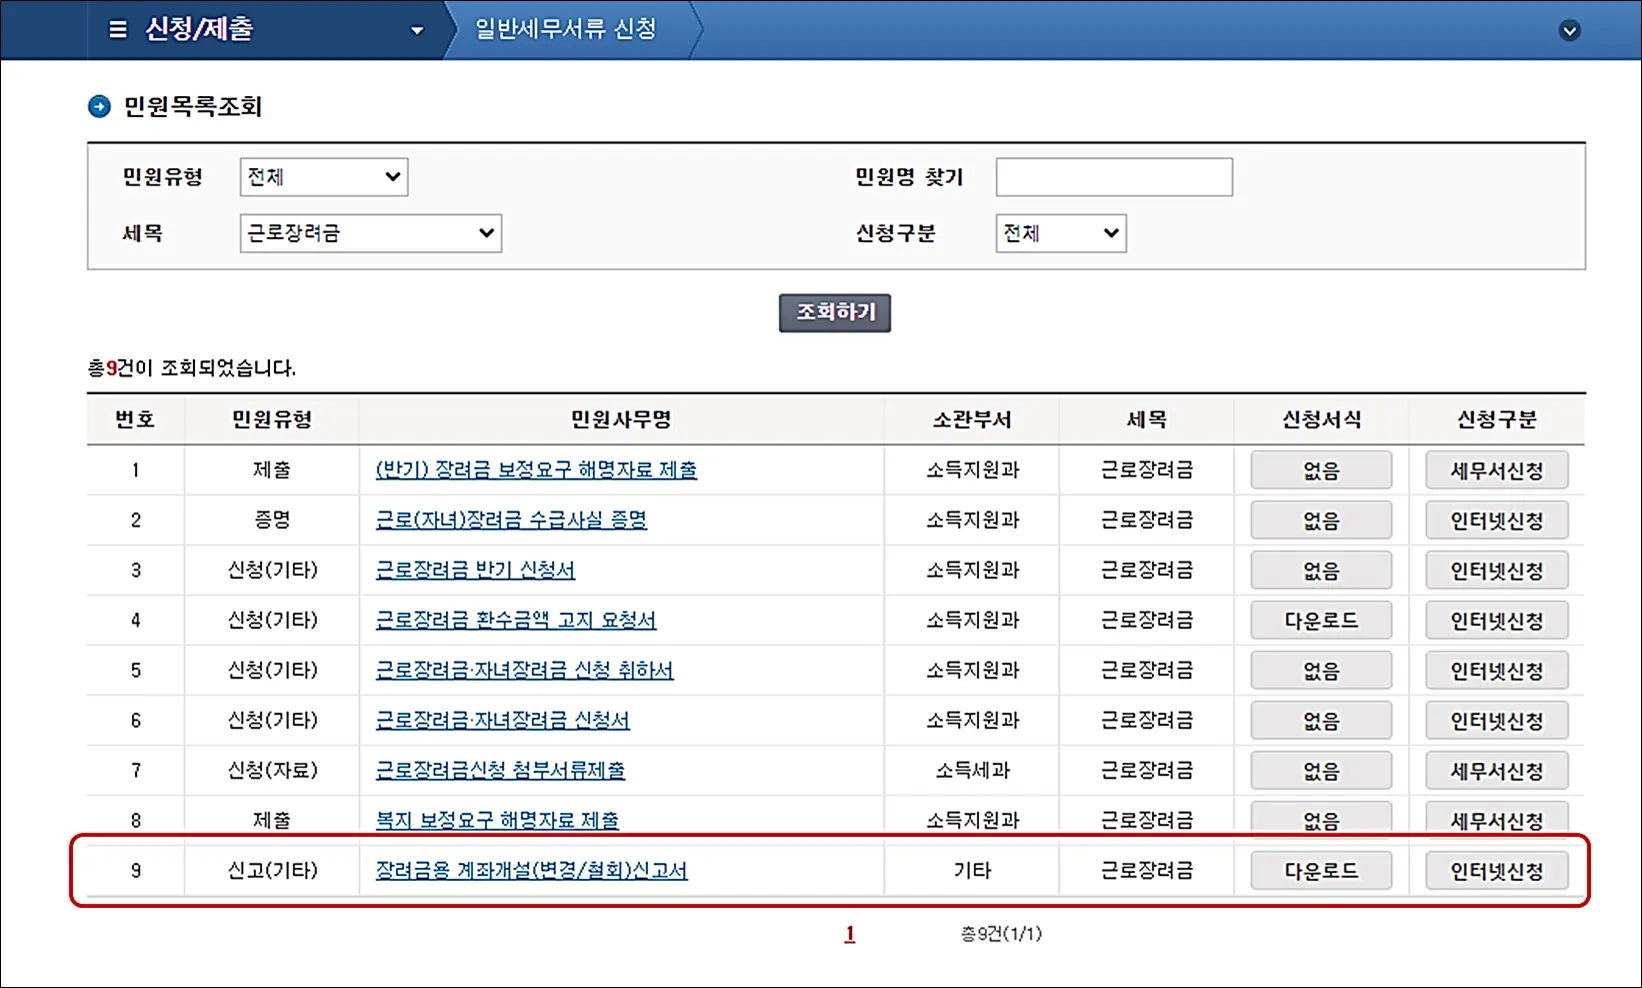Viewport: 1642px width, 988px height.
Task: Open 장려금용 계좌개설(변경/철회)신고서 link
Action: tap(531, 870)
